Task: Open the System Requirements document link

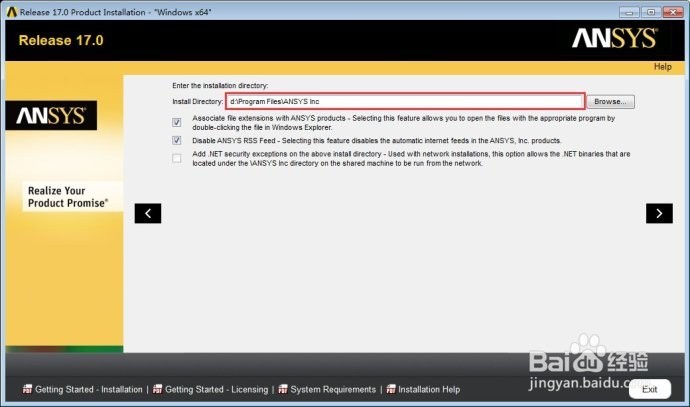Action: (x=333, y=389)
